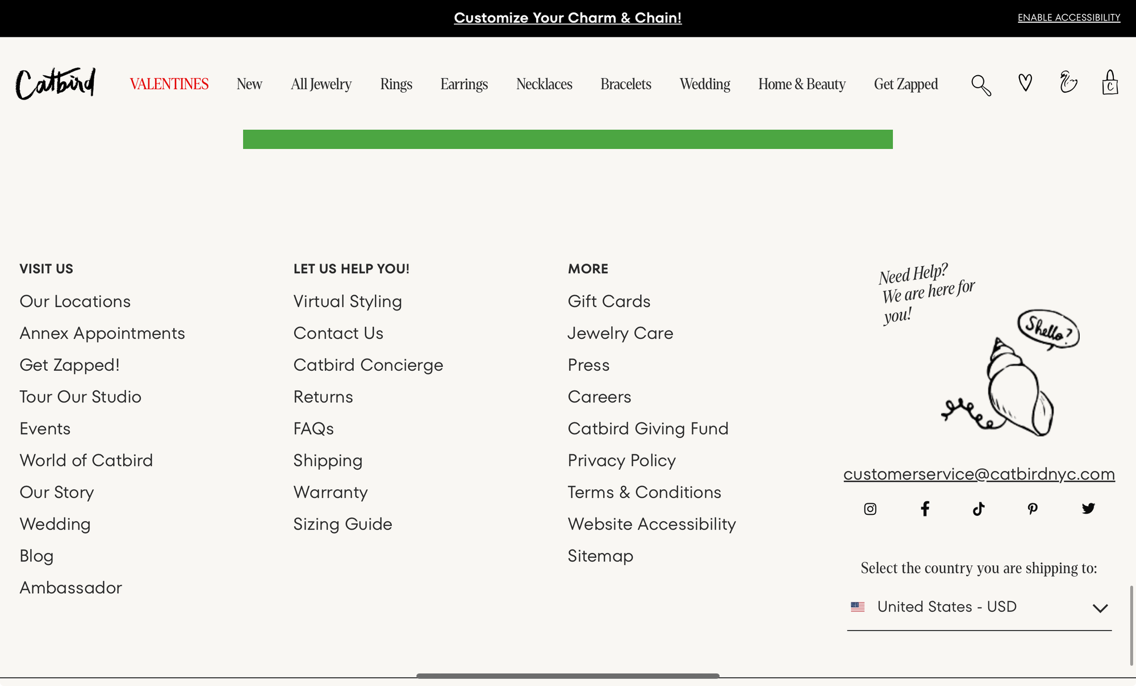Open Our Locations link
1136x686 pixels.
click(x=75, y=301)
